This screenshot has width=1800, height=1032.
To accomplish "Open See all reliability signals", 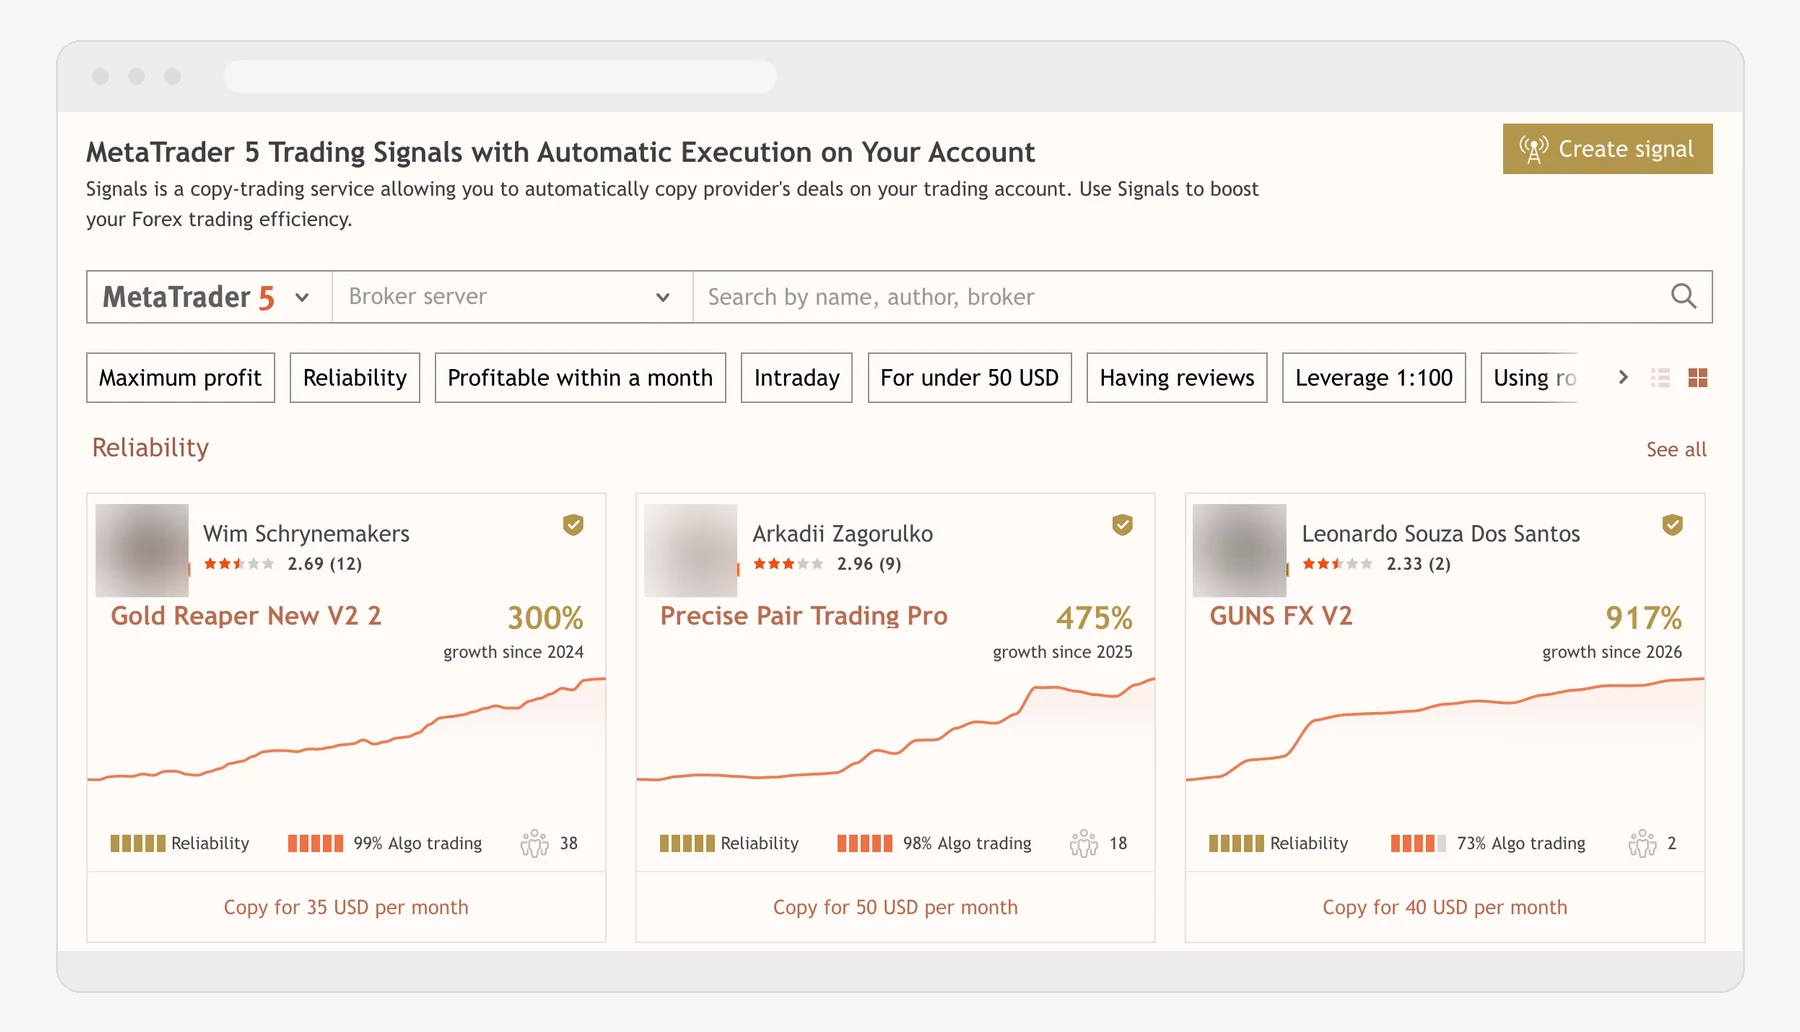I will click(1676, 450).
